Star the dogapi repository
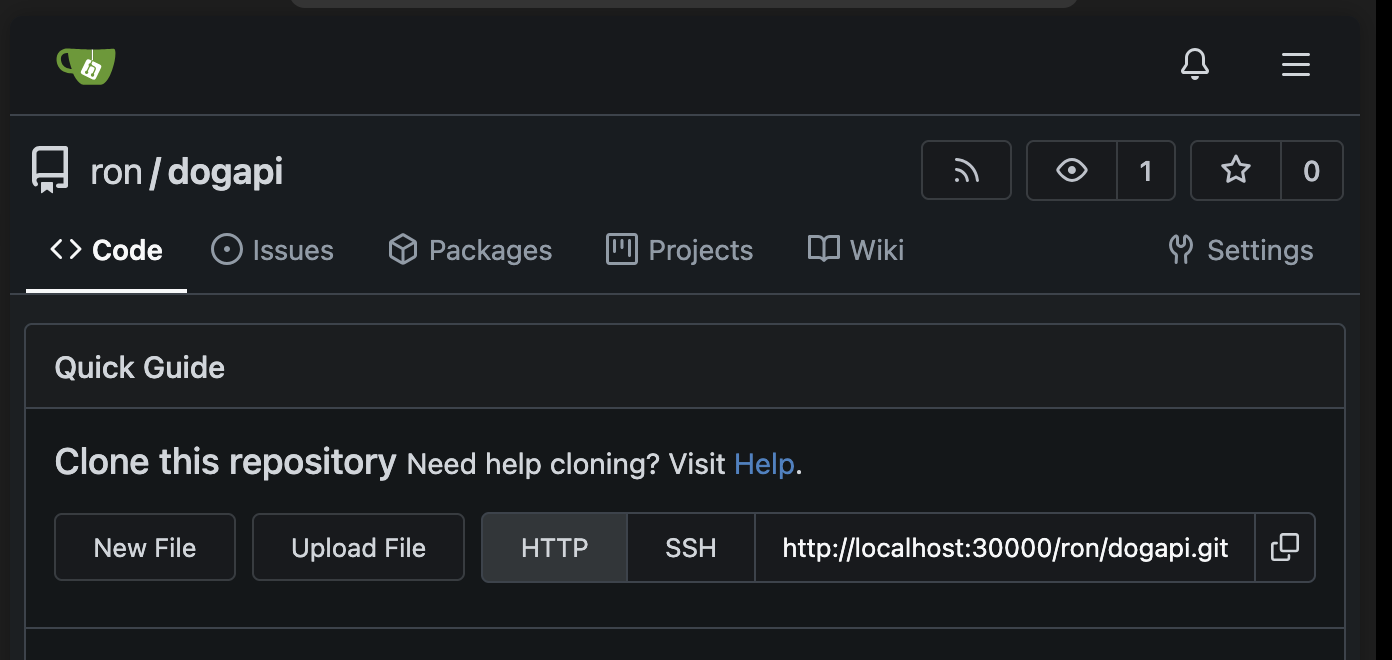Image resolution: width=1392 pixels, height=660 pixels. click(1236, 171)
